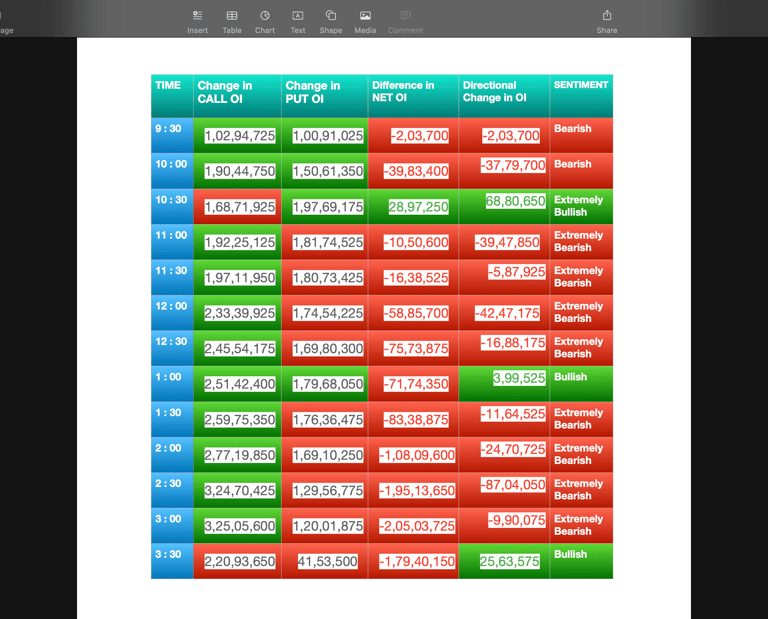Select directional value 25,63,575

(x=509, y=561)
